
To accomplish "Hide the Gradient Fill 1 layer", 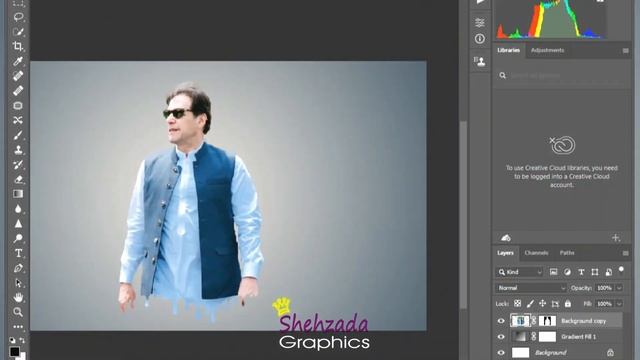I will [x=501, y=337].
